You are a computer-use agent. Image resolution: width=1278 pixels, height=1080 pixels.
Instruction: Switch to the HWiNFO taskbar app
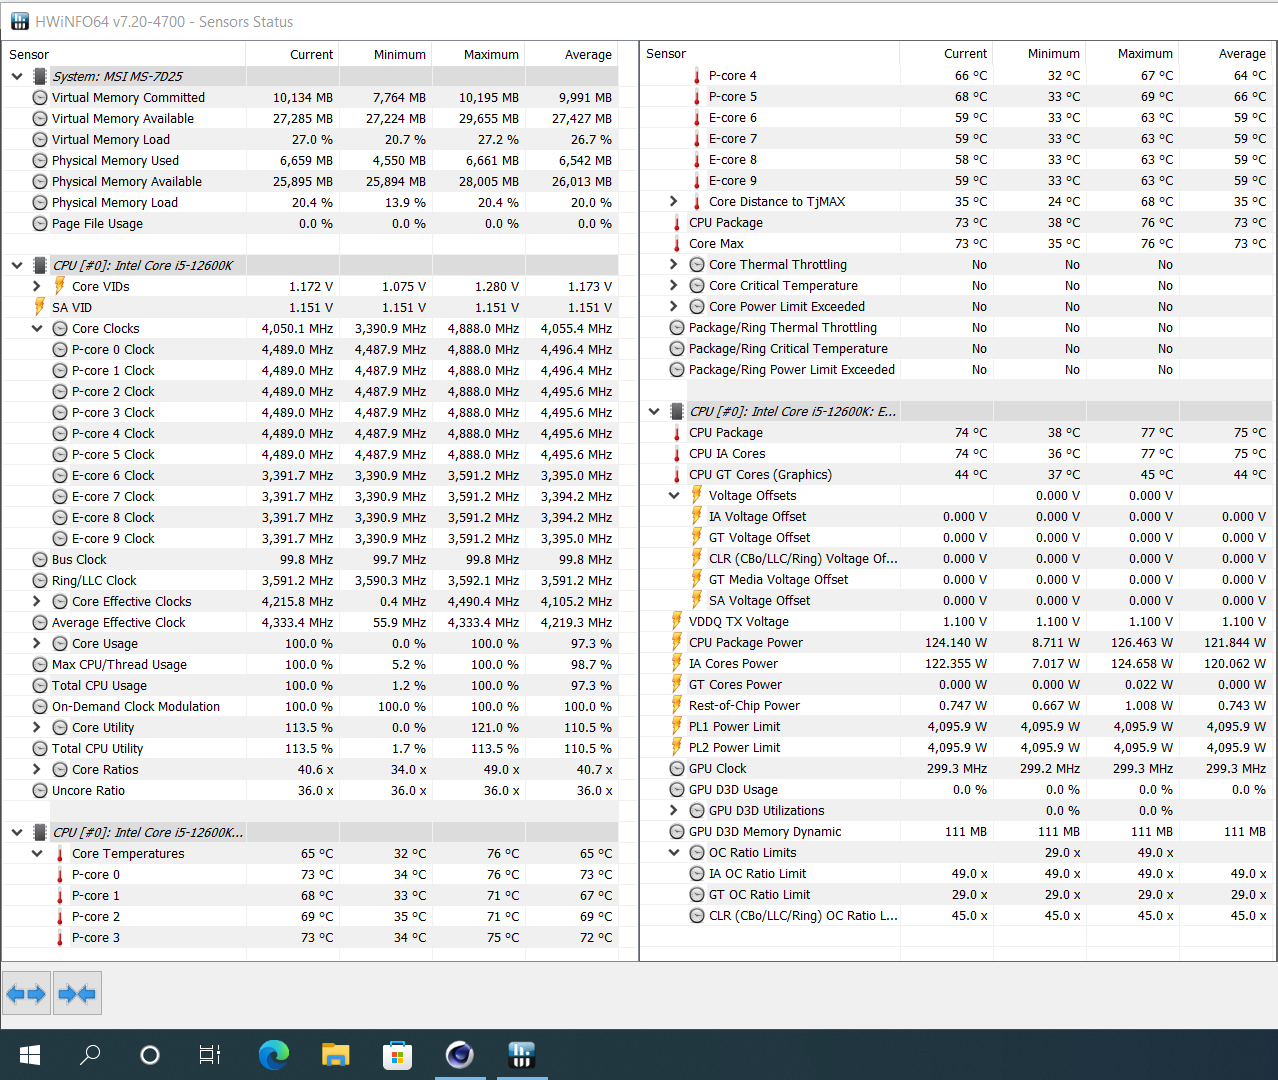(522, 1055)
